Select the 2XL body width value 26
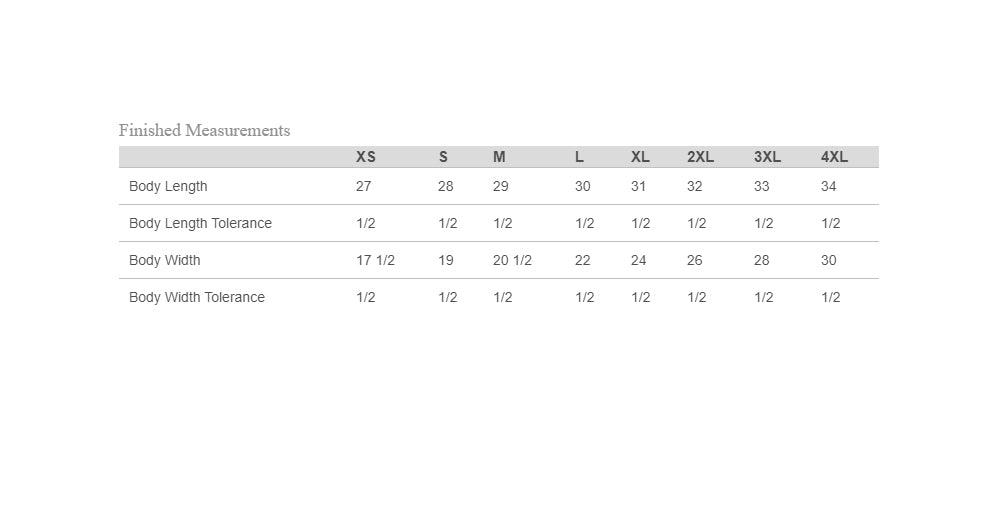 click(x=694, y=260)
